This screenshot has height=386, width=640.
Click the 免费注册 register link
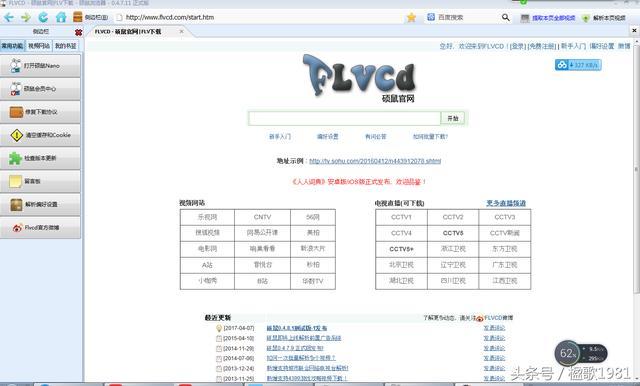coord(542,46)
